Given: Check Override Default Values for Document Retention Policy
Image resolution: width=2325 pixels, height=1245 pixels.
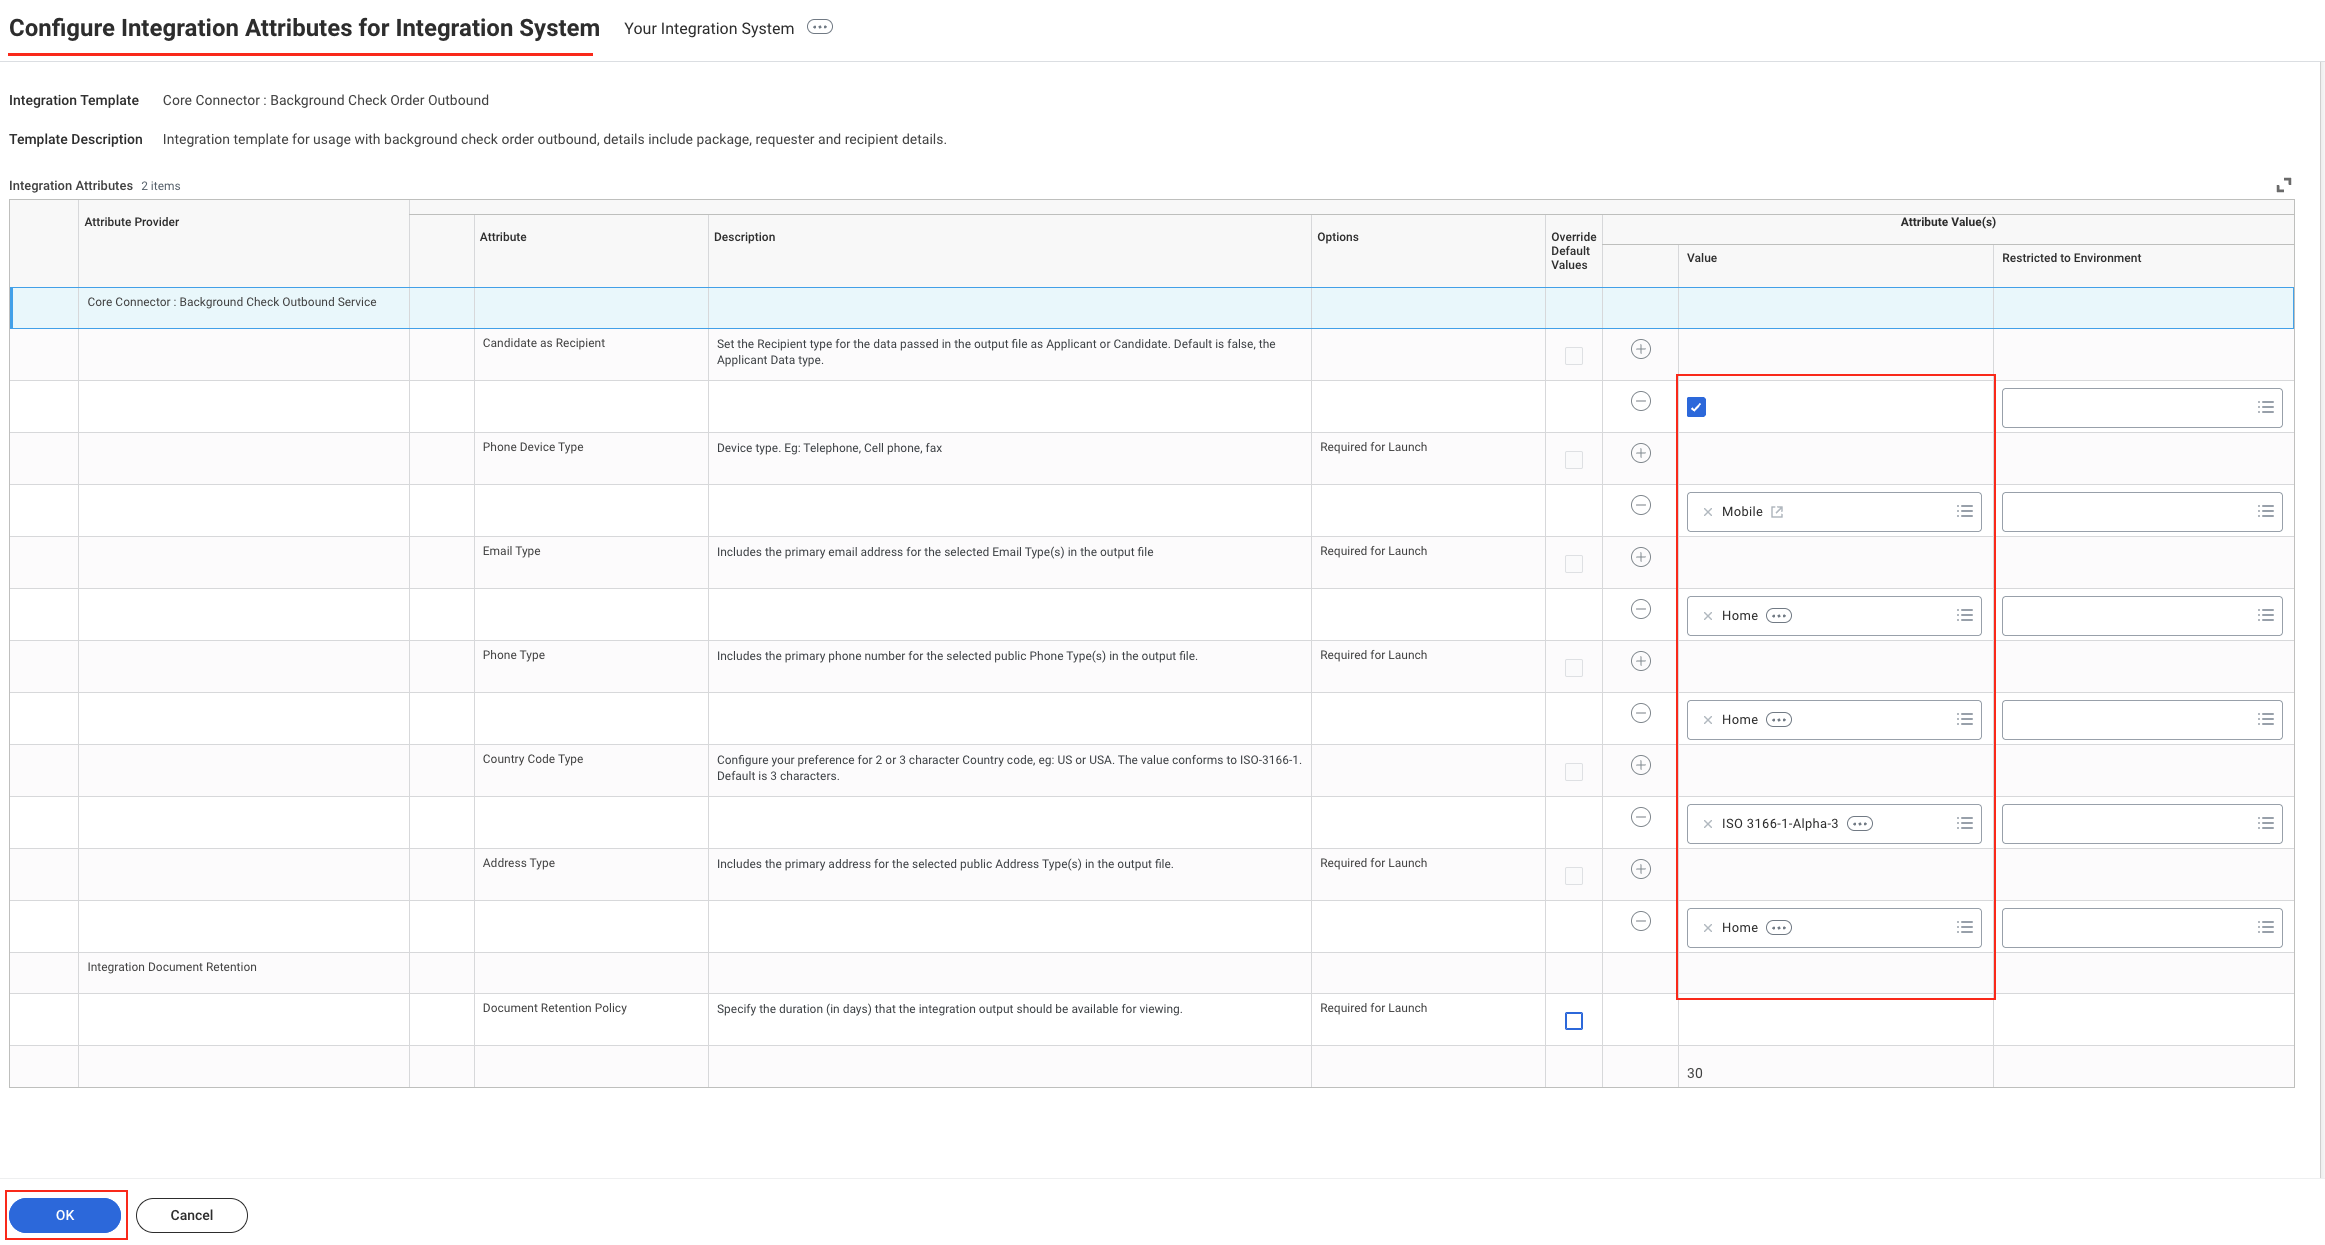Looking at the screenshot, I should point(1573,1021).
